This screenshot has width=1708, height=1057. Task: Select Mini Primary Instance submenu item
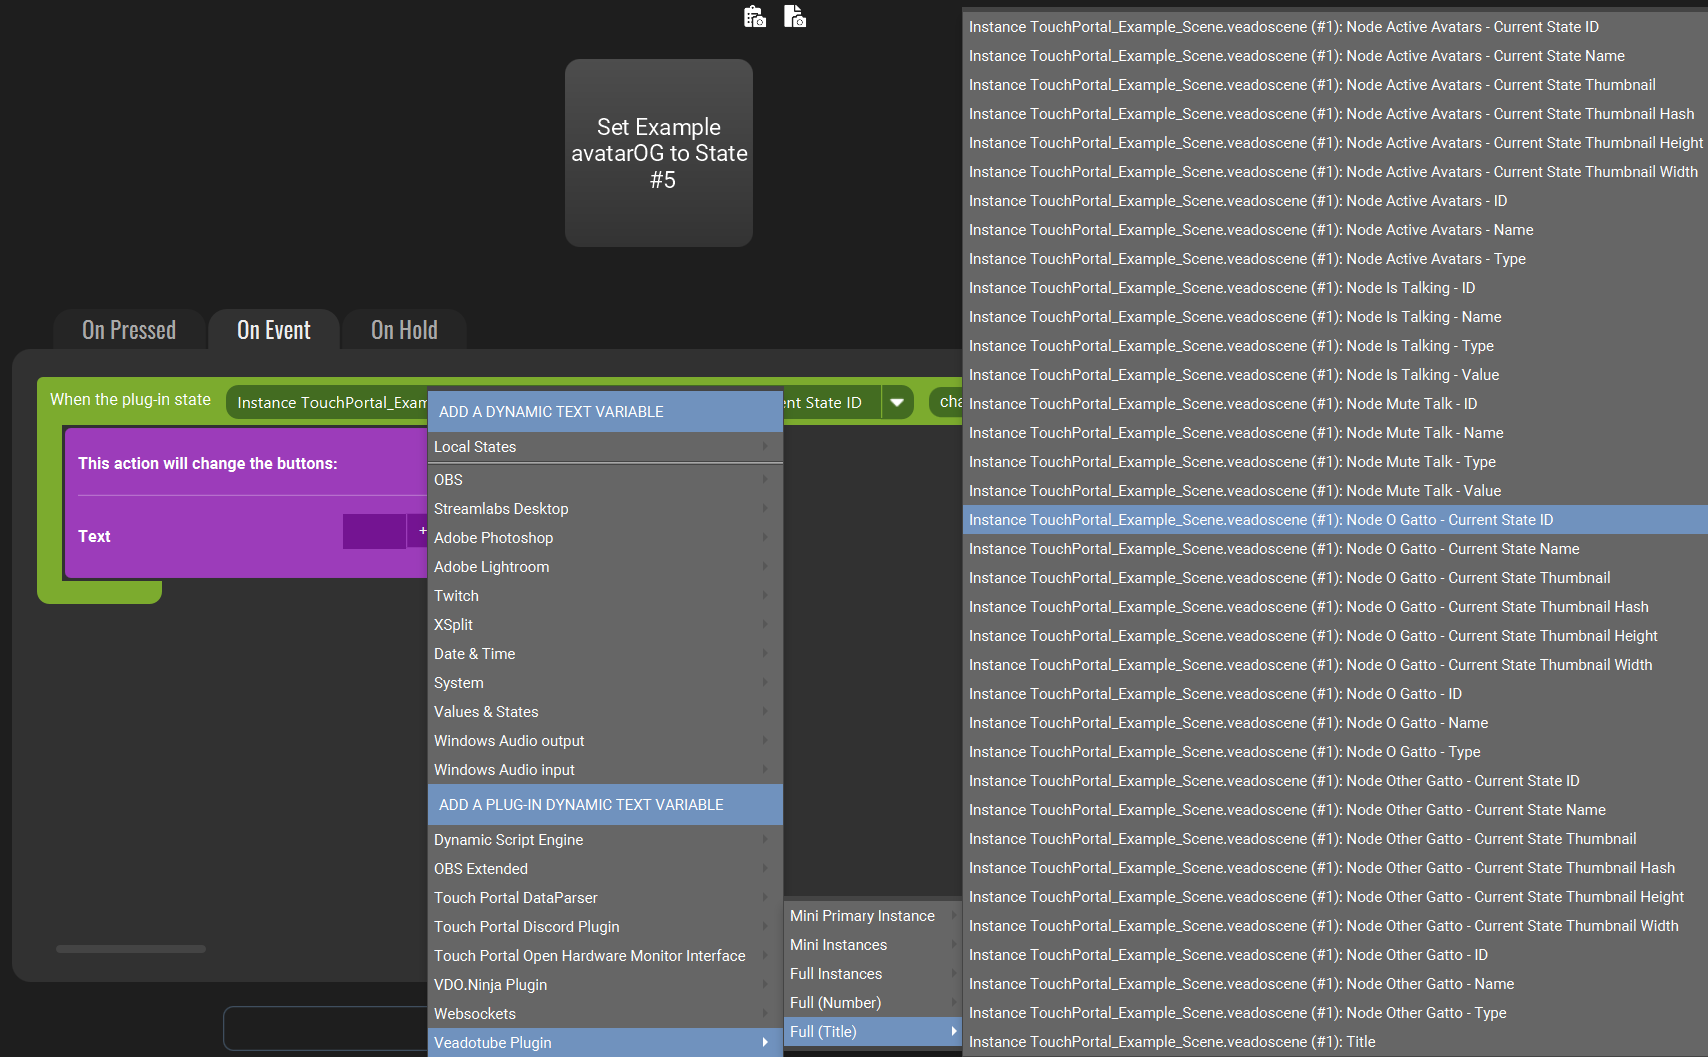[873, 916]
